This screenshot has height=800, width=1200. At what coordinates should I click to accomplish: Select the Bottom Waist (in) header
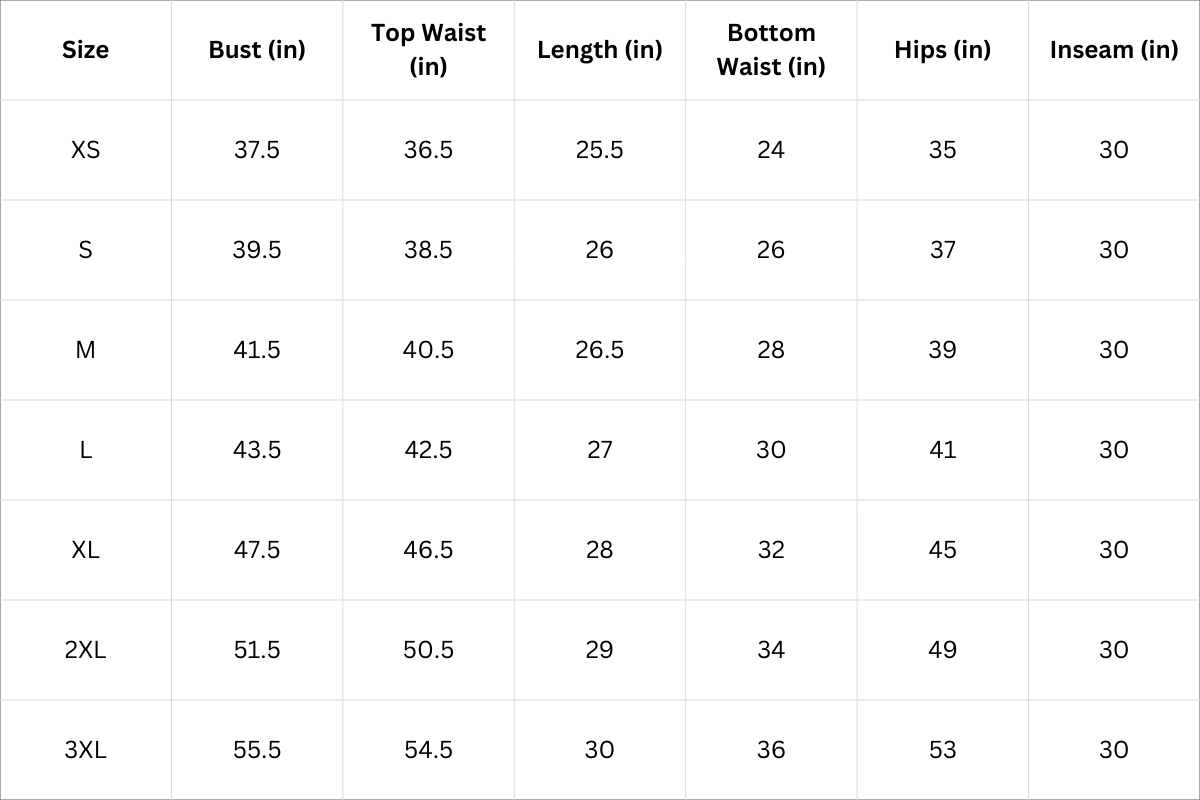tap(771, 49)
